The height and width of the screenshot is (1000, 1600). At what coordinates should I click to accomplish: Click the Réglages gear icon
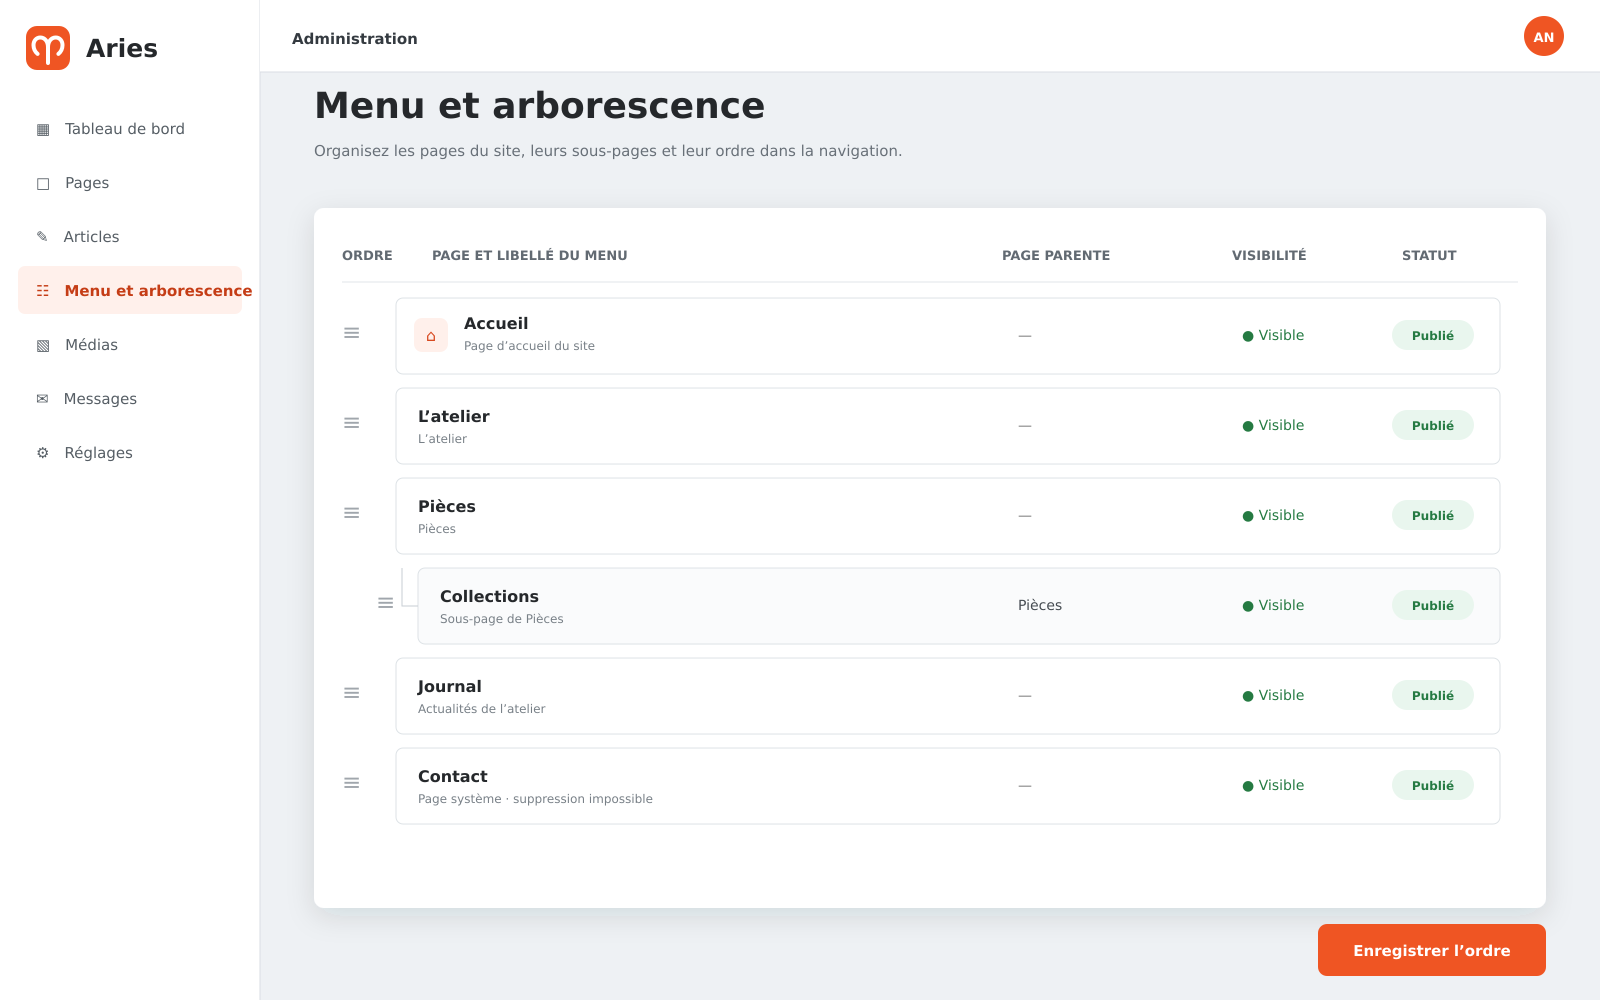43,453
